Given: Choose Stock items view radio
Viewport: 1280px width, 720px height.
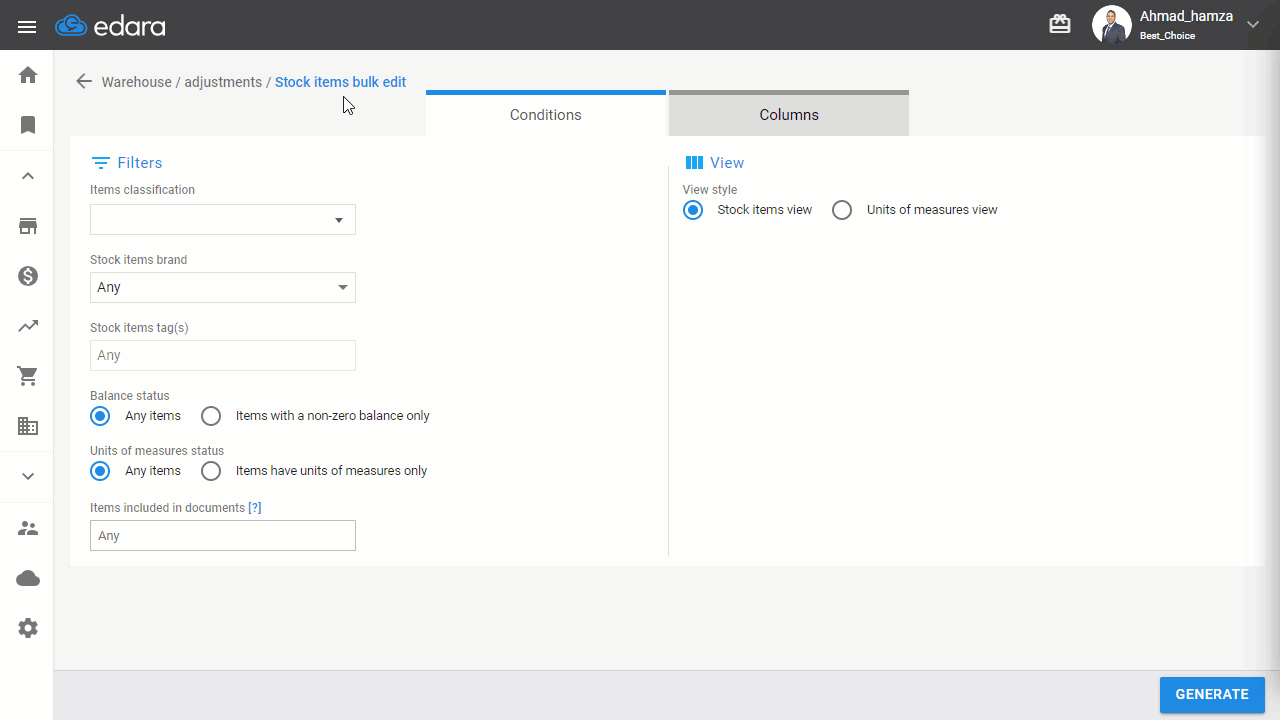Looking at the screenshot, I should click(693, 210).
